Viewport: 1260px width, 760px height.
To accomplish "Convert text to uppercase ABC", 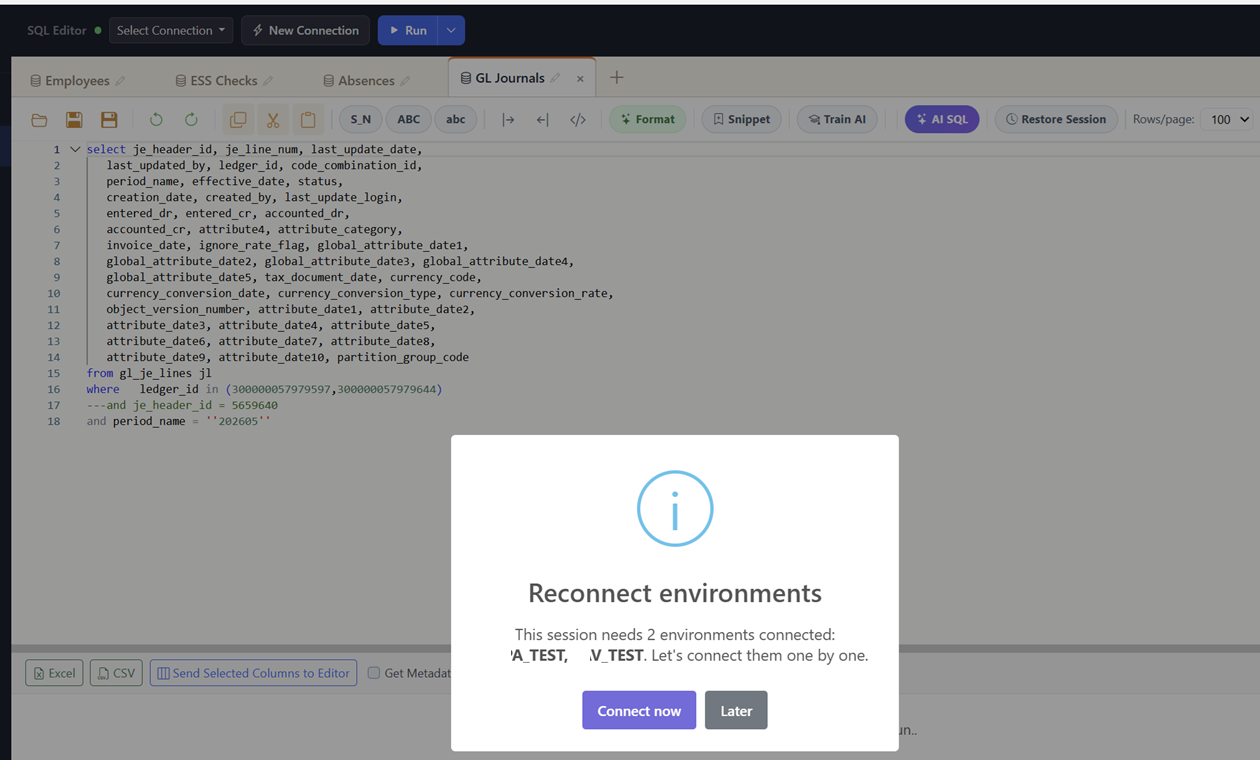I will pos(409,119).
